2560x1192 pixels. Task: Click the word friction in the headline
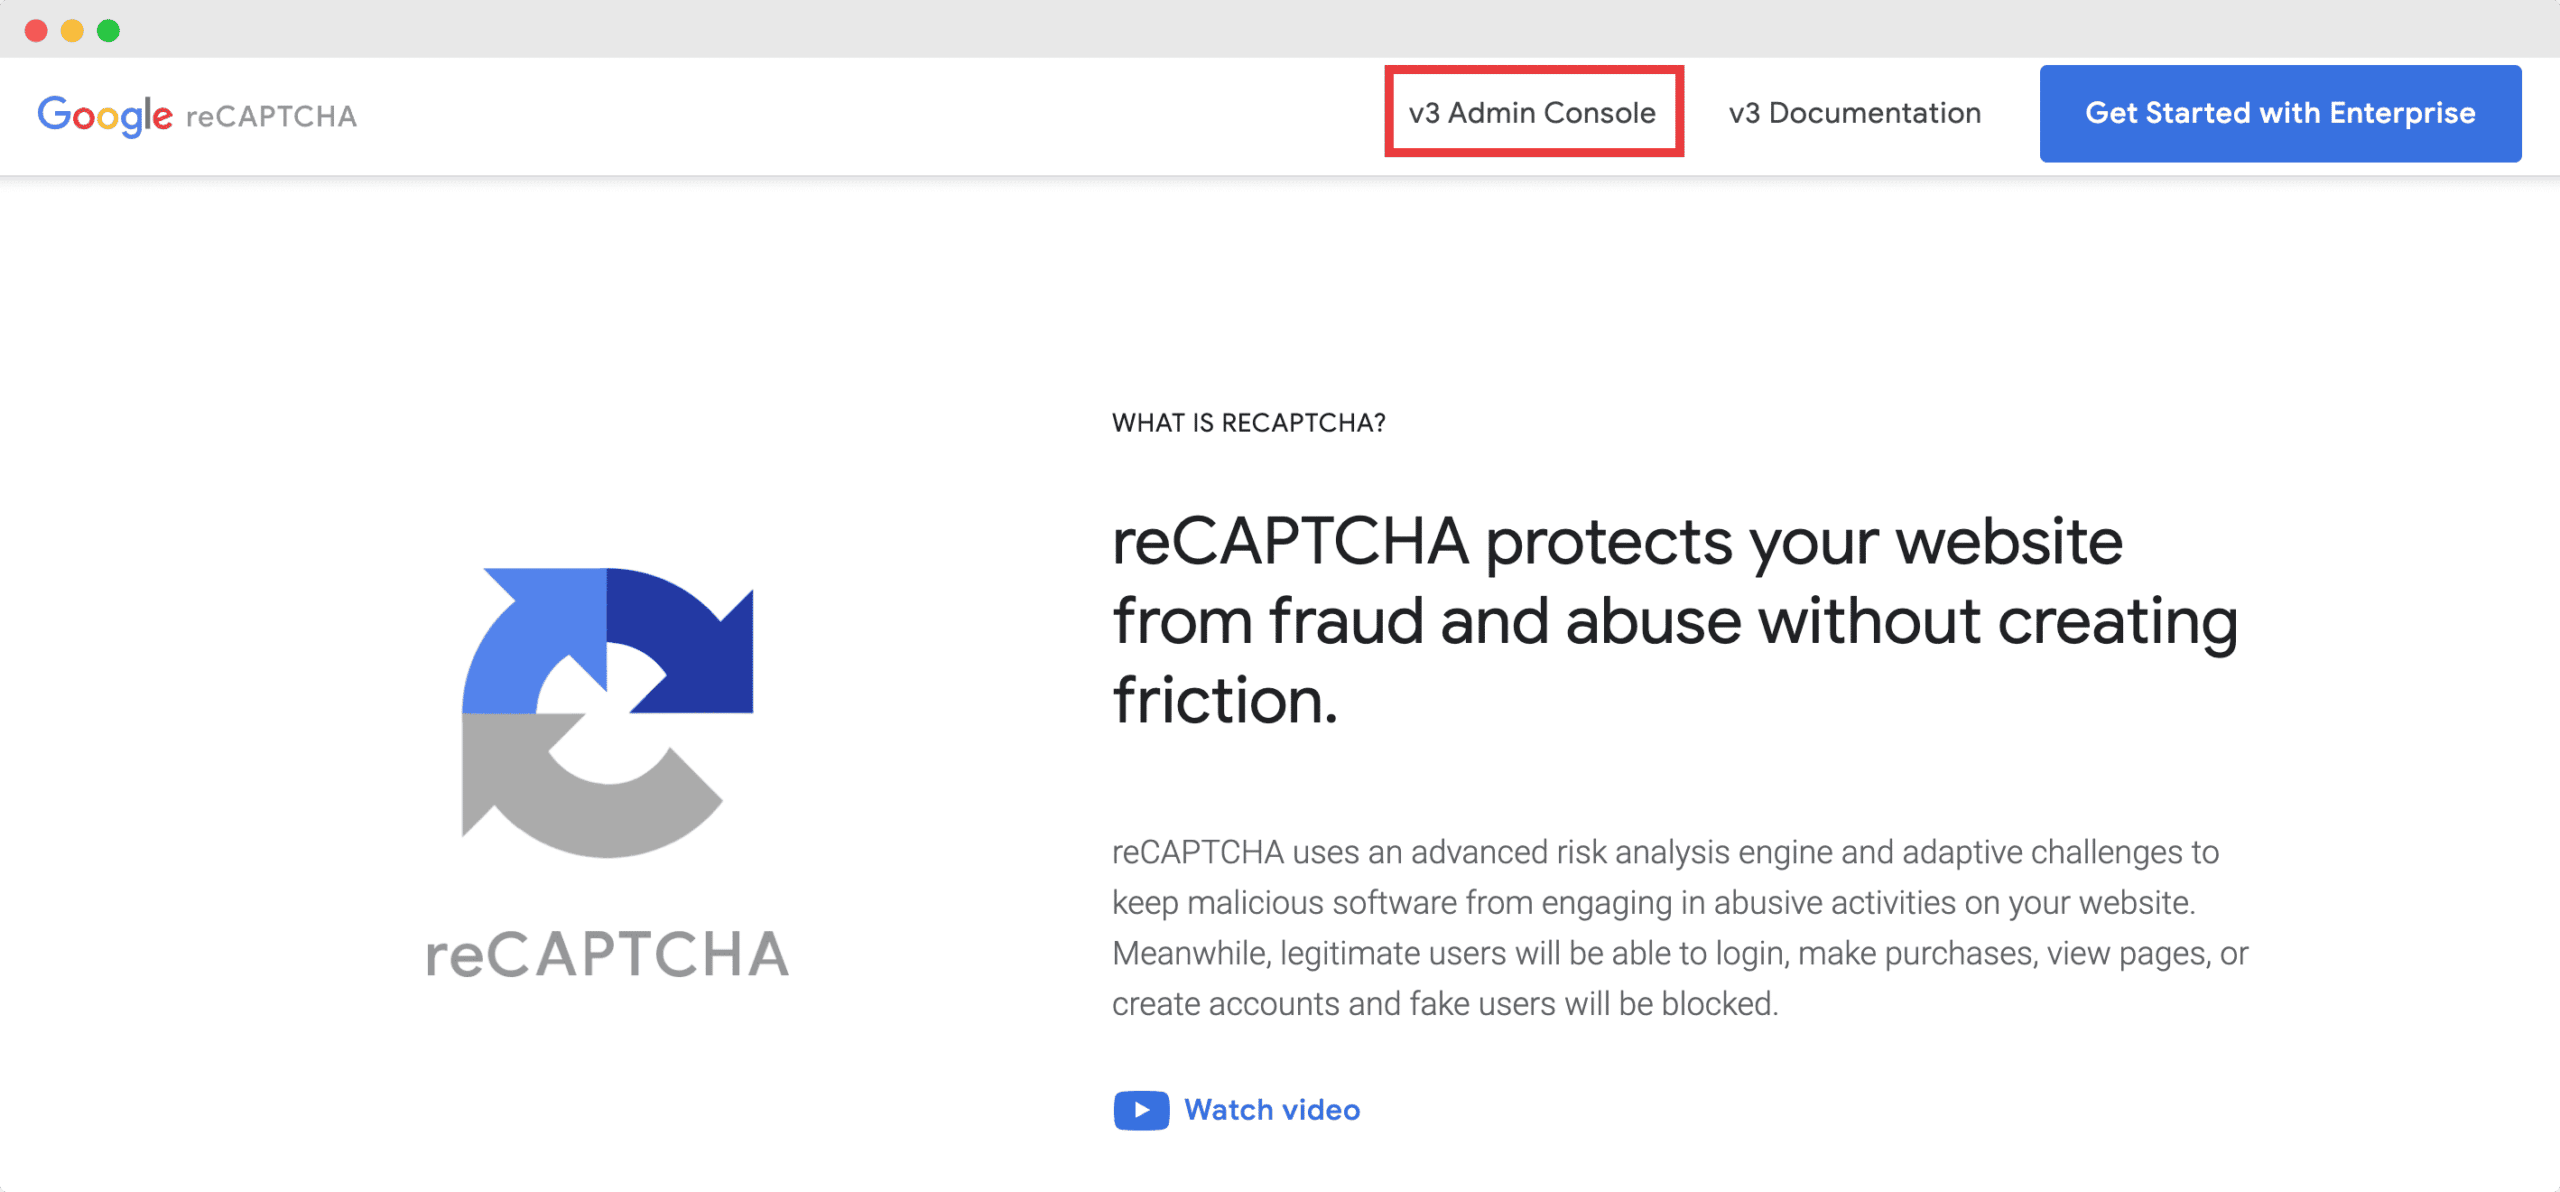click(1224, 700)
